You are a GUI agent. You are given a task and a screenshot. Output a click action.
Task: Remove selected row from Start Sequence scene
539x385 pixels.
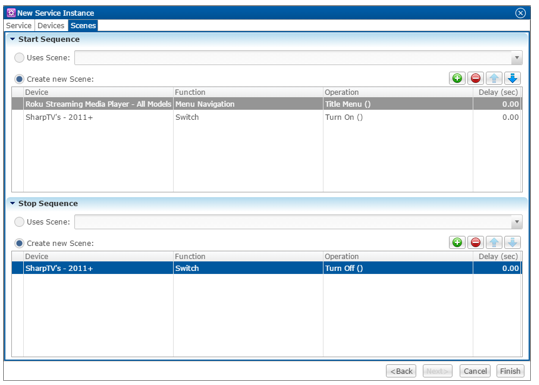pos(475,78)
